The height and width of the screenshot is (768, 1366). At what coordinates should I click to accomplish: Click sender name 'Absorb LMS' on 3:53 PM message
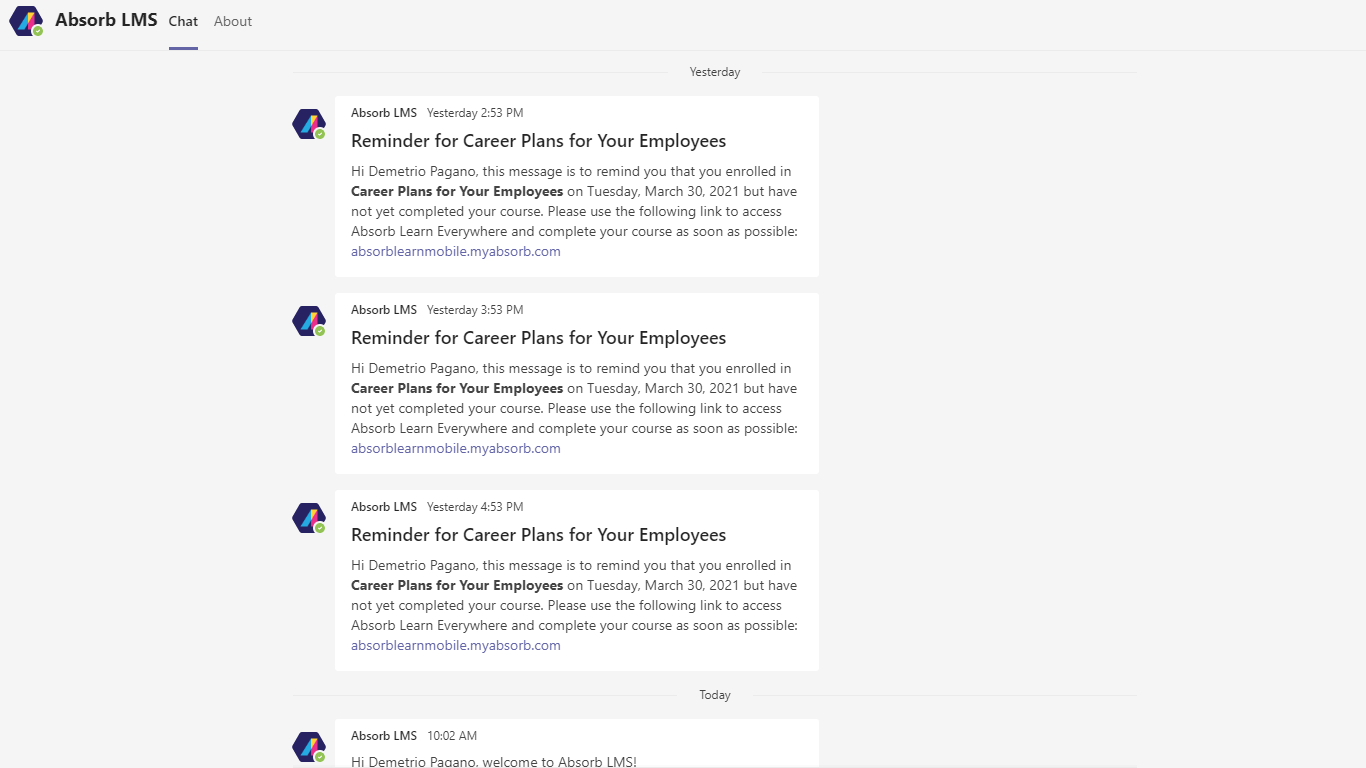point(384,310)
